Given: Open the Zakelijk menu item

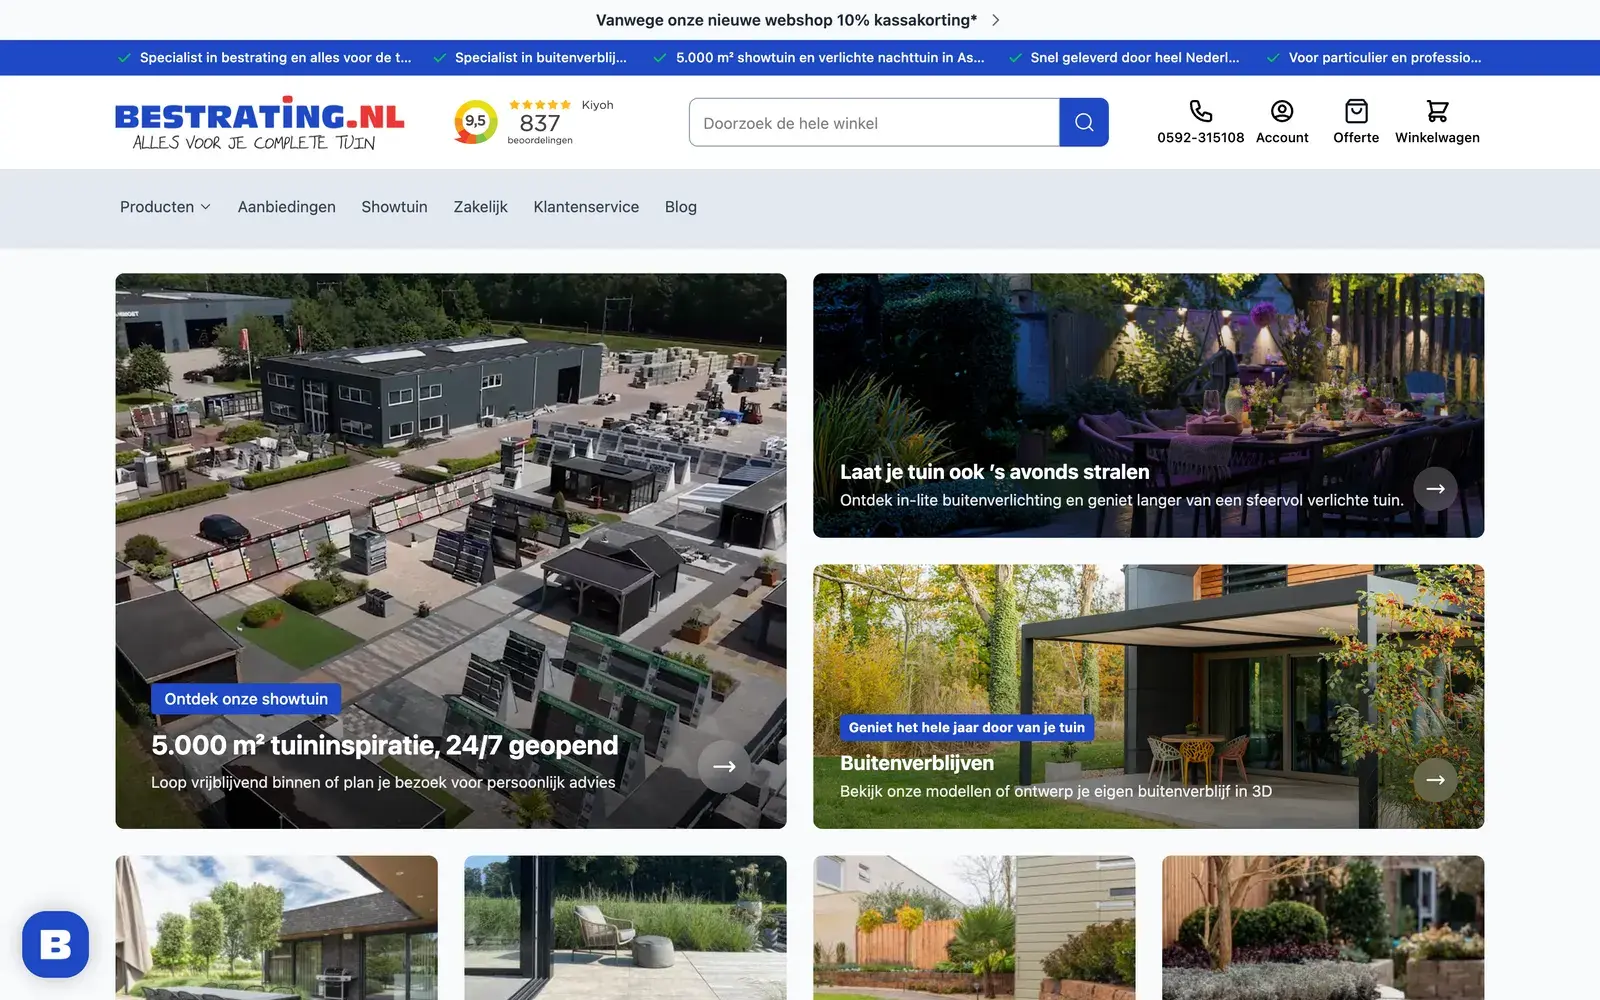Looking at the screenshot, I should (481, 207).
